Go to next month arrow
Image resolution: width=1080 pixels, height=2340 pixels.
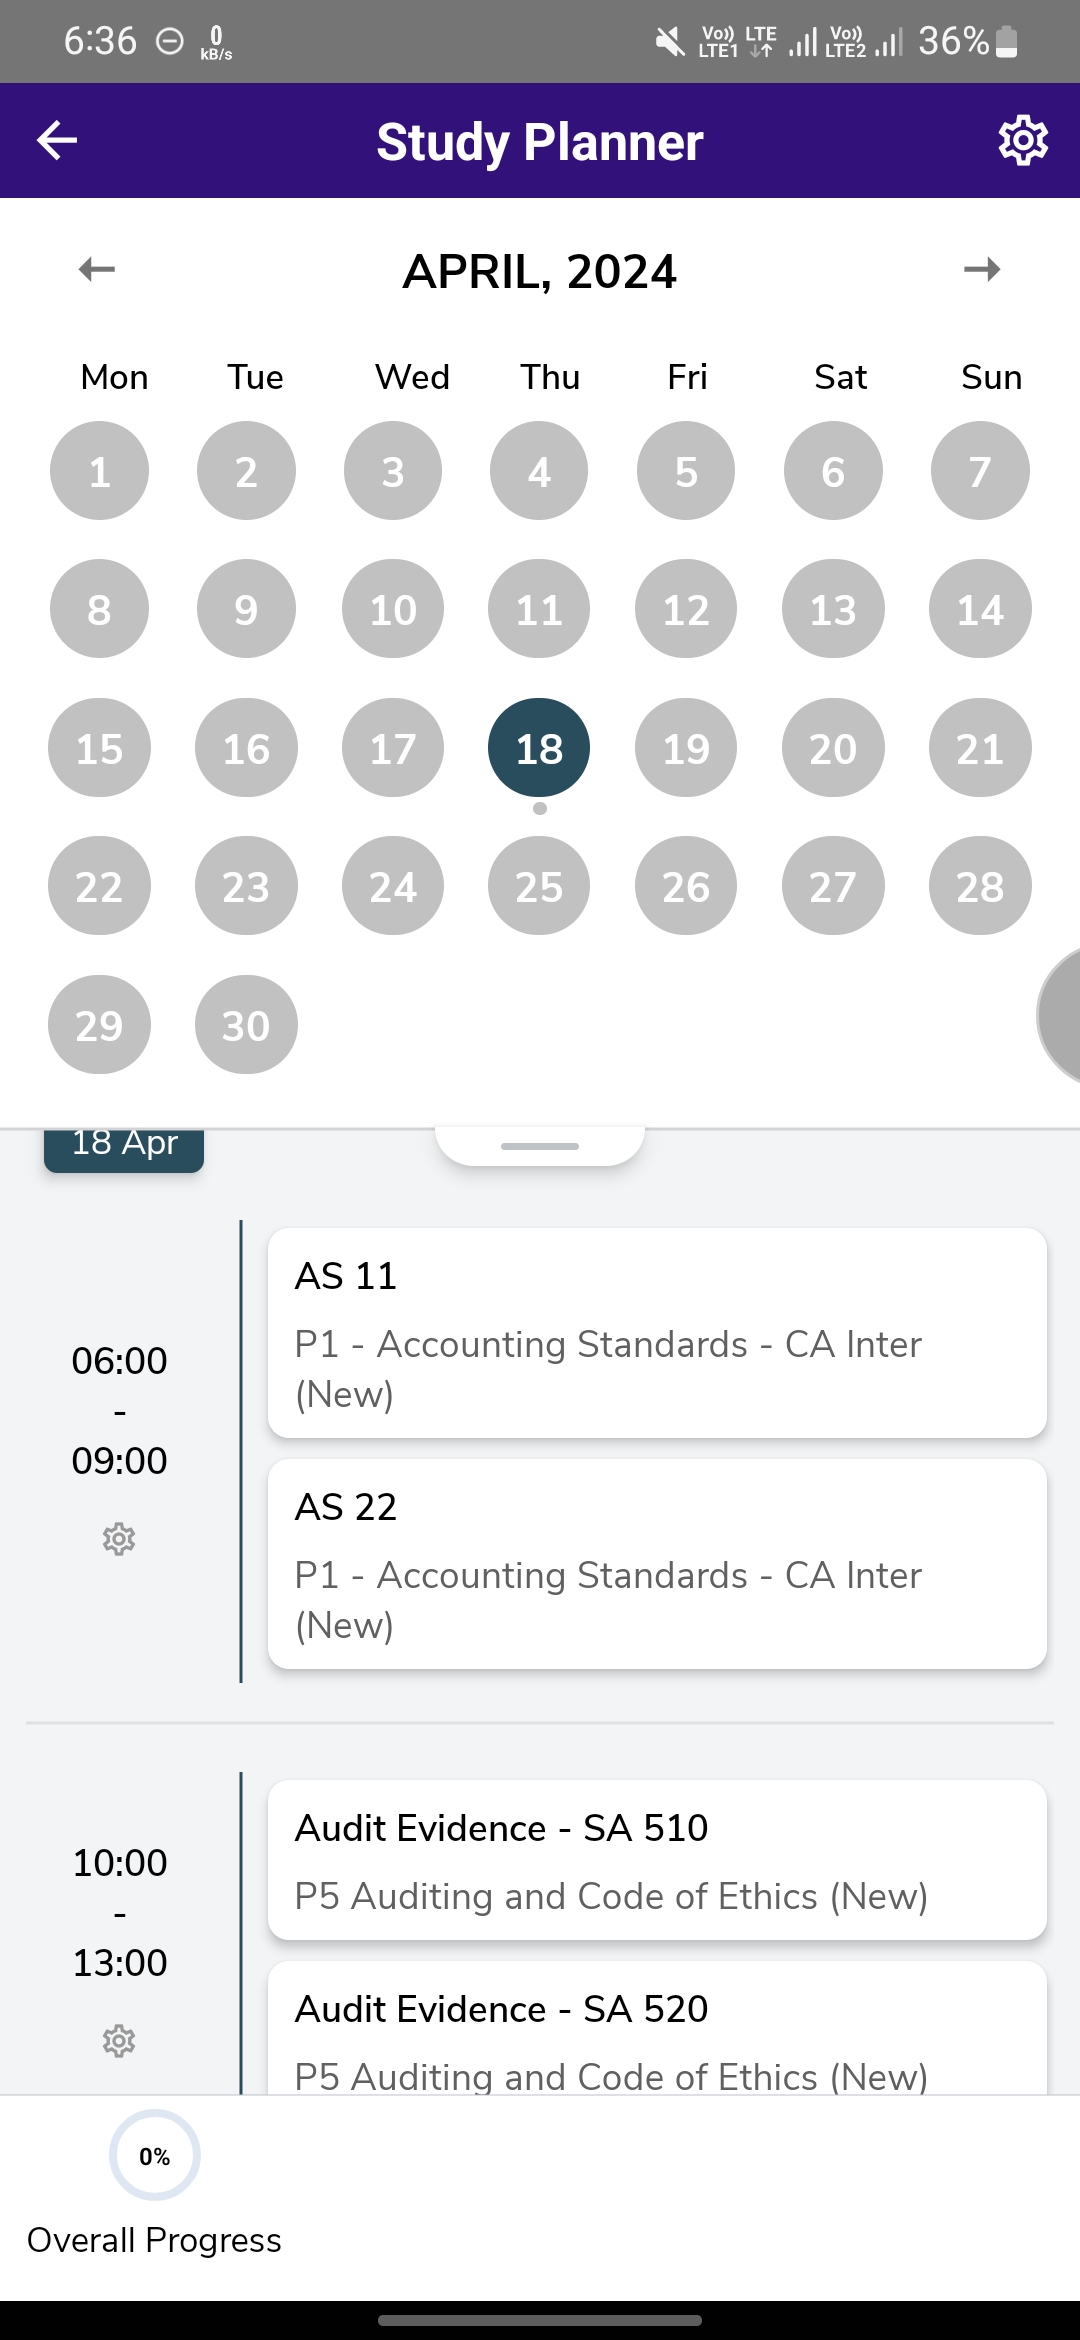click(982, 269)
